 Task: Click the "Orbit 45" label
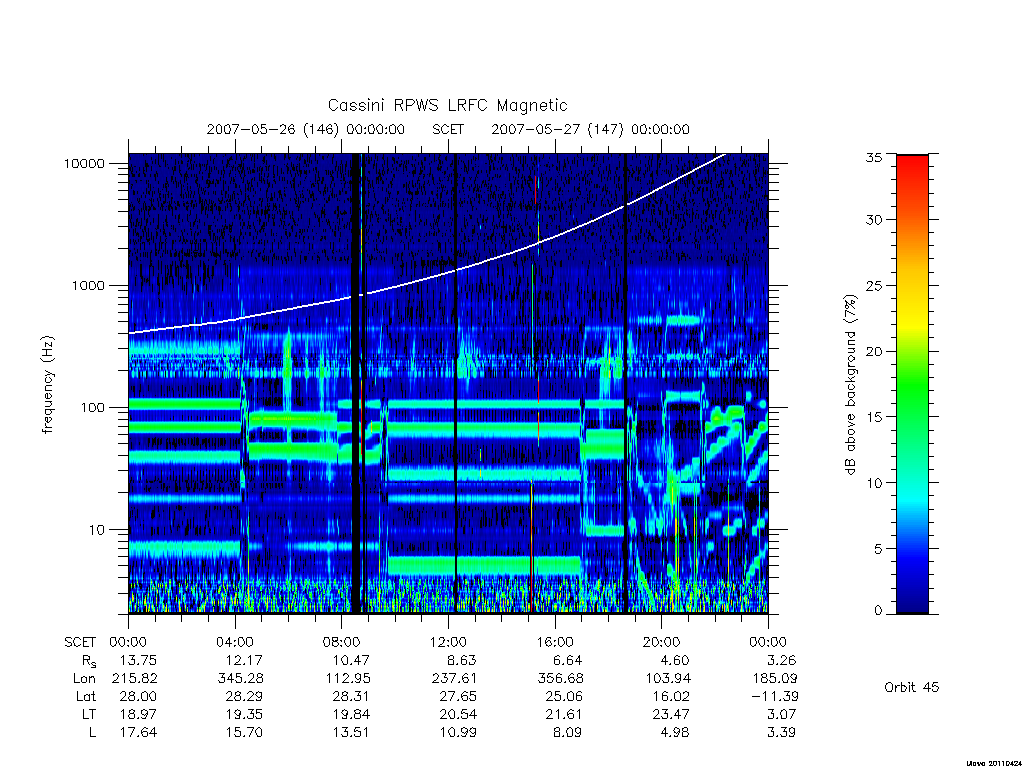912,687
